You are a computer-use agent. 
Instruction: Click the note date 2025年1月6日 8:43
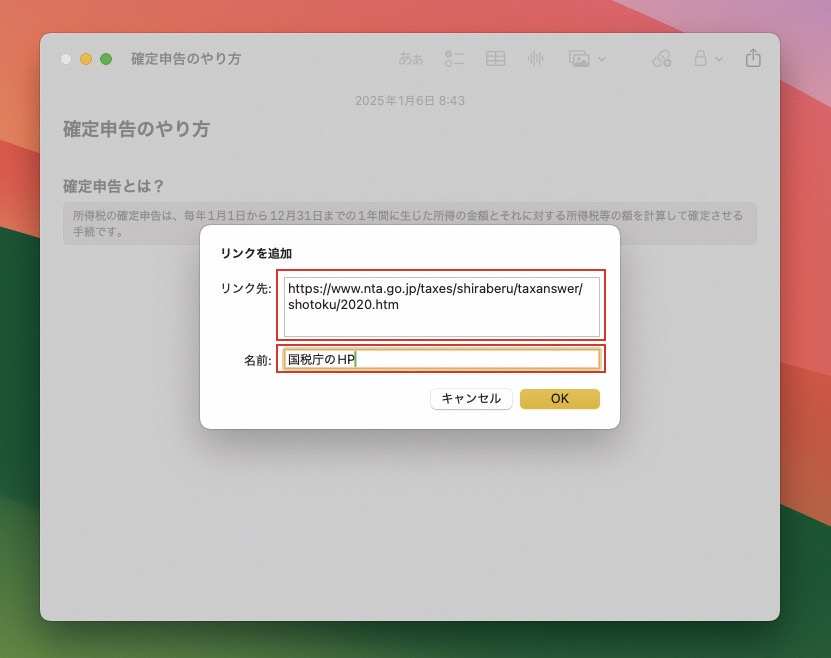tap(410, 101)
